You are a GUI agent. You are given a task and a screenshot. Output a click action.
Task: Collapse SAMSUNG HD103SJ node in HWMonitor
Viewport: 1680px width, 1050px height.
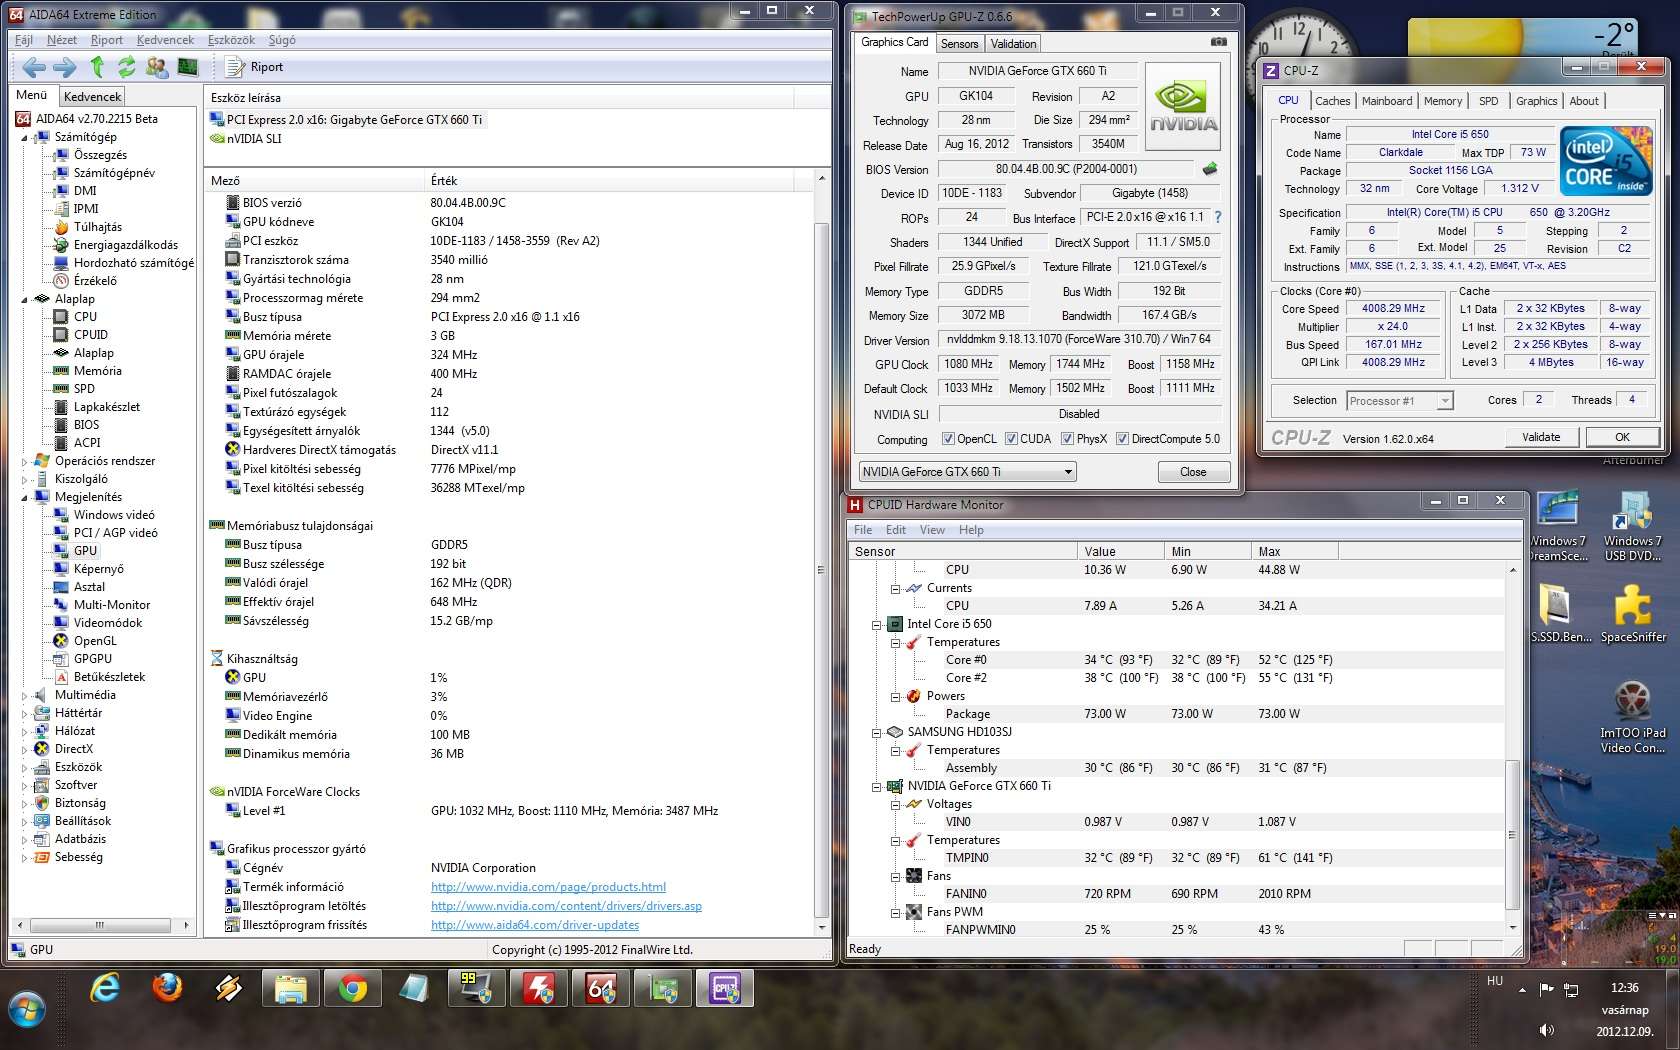(x=876, y=732)
